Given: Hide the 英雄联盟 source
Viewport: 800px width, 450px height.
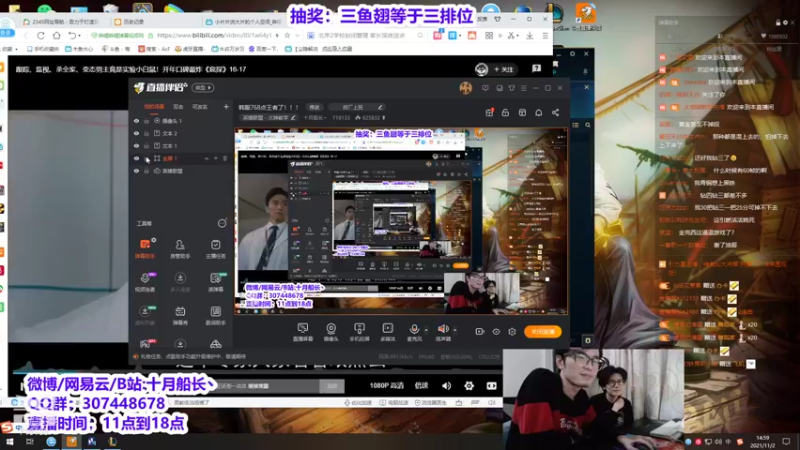Looking at the screenshot, I should point(136,171).
